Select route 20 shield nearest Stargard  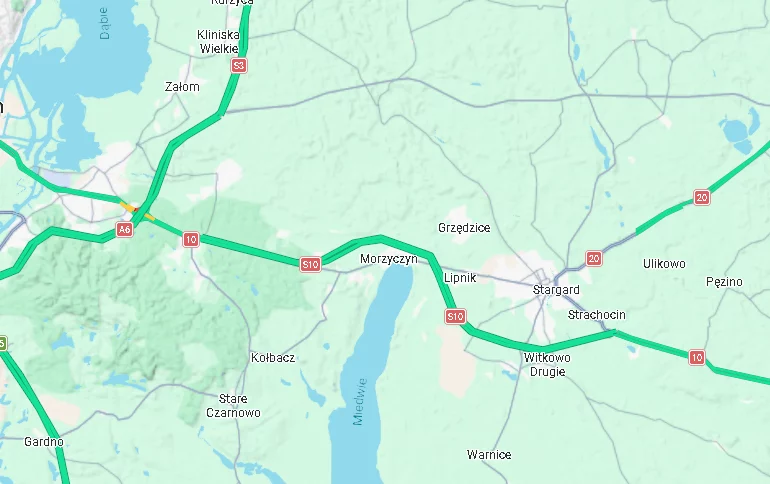pyautogui.click(x=594, y=258)
